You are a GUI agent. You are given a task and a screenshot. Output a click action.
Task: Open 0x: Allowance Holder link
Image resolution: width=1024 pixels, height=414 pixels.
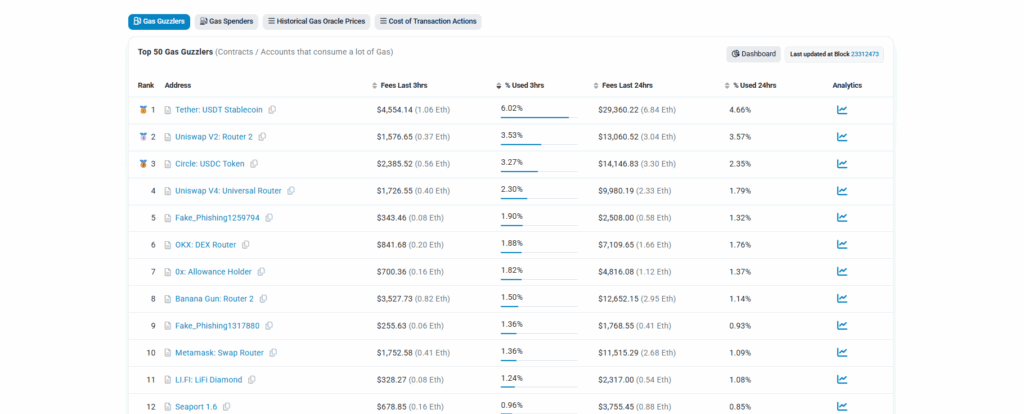point(214,272)
